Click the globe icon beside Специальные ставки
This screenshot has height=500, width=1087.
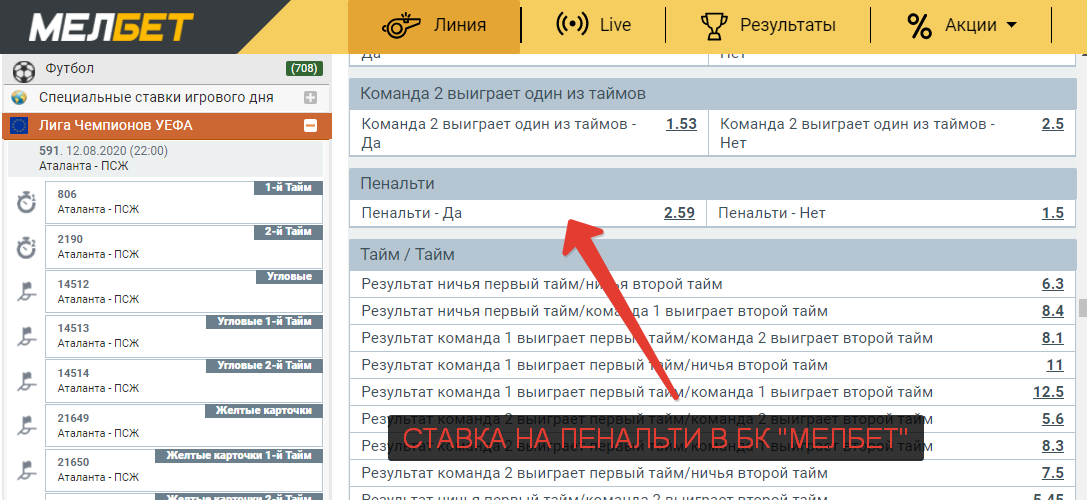pos(19,97)
